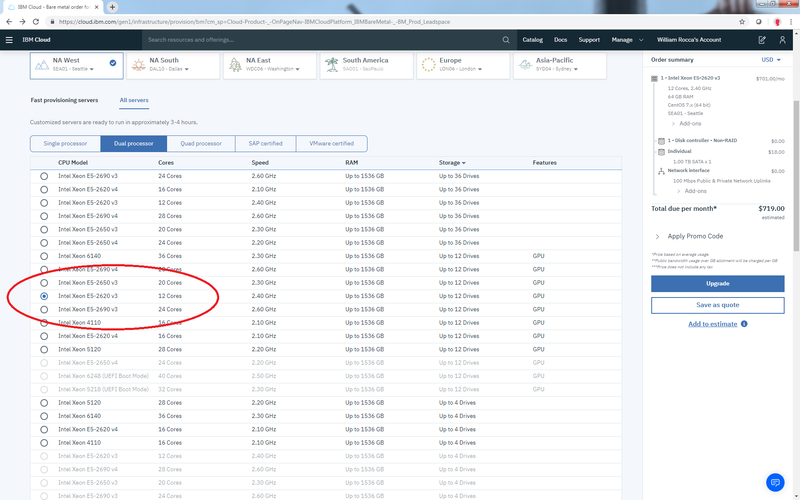Select Intel Xeon 6140 with 4 drives radio
800x500 pixels.
(x=44, y=416)
